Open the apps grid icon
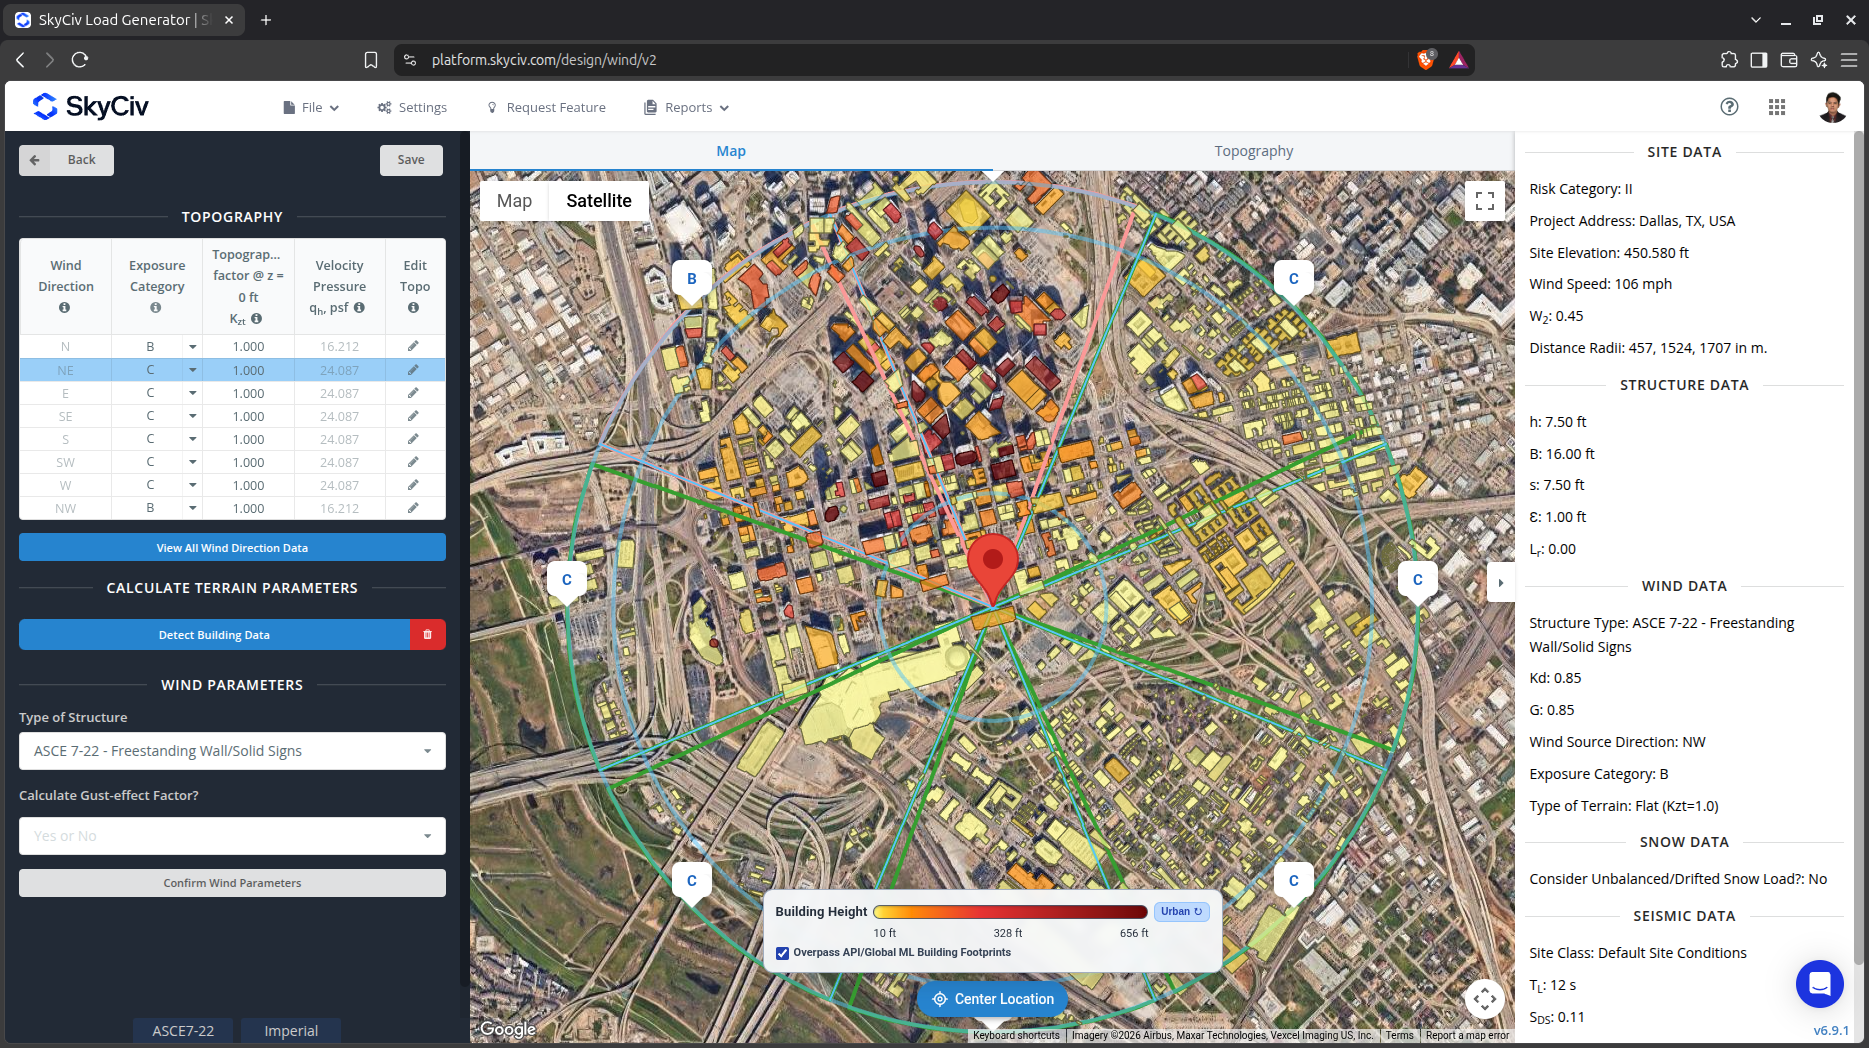The height and width of the screenshot is (1048, 1869). 1777,107
